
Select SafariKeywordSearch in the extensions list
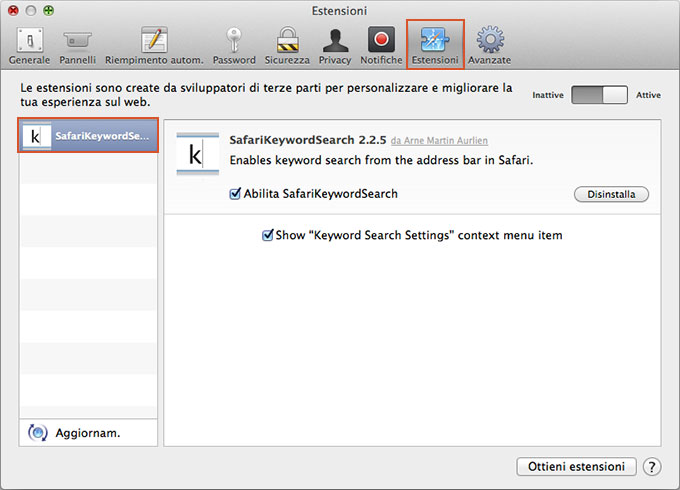click(88, 135)
